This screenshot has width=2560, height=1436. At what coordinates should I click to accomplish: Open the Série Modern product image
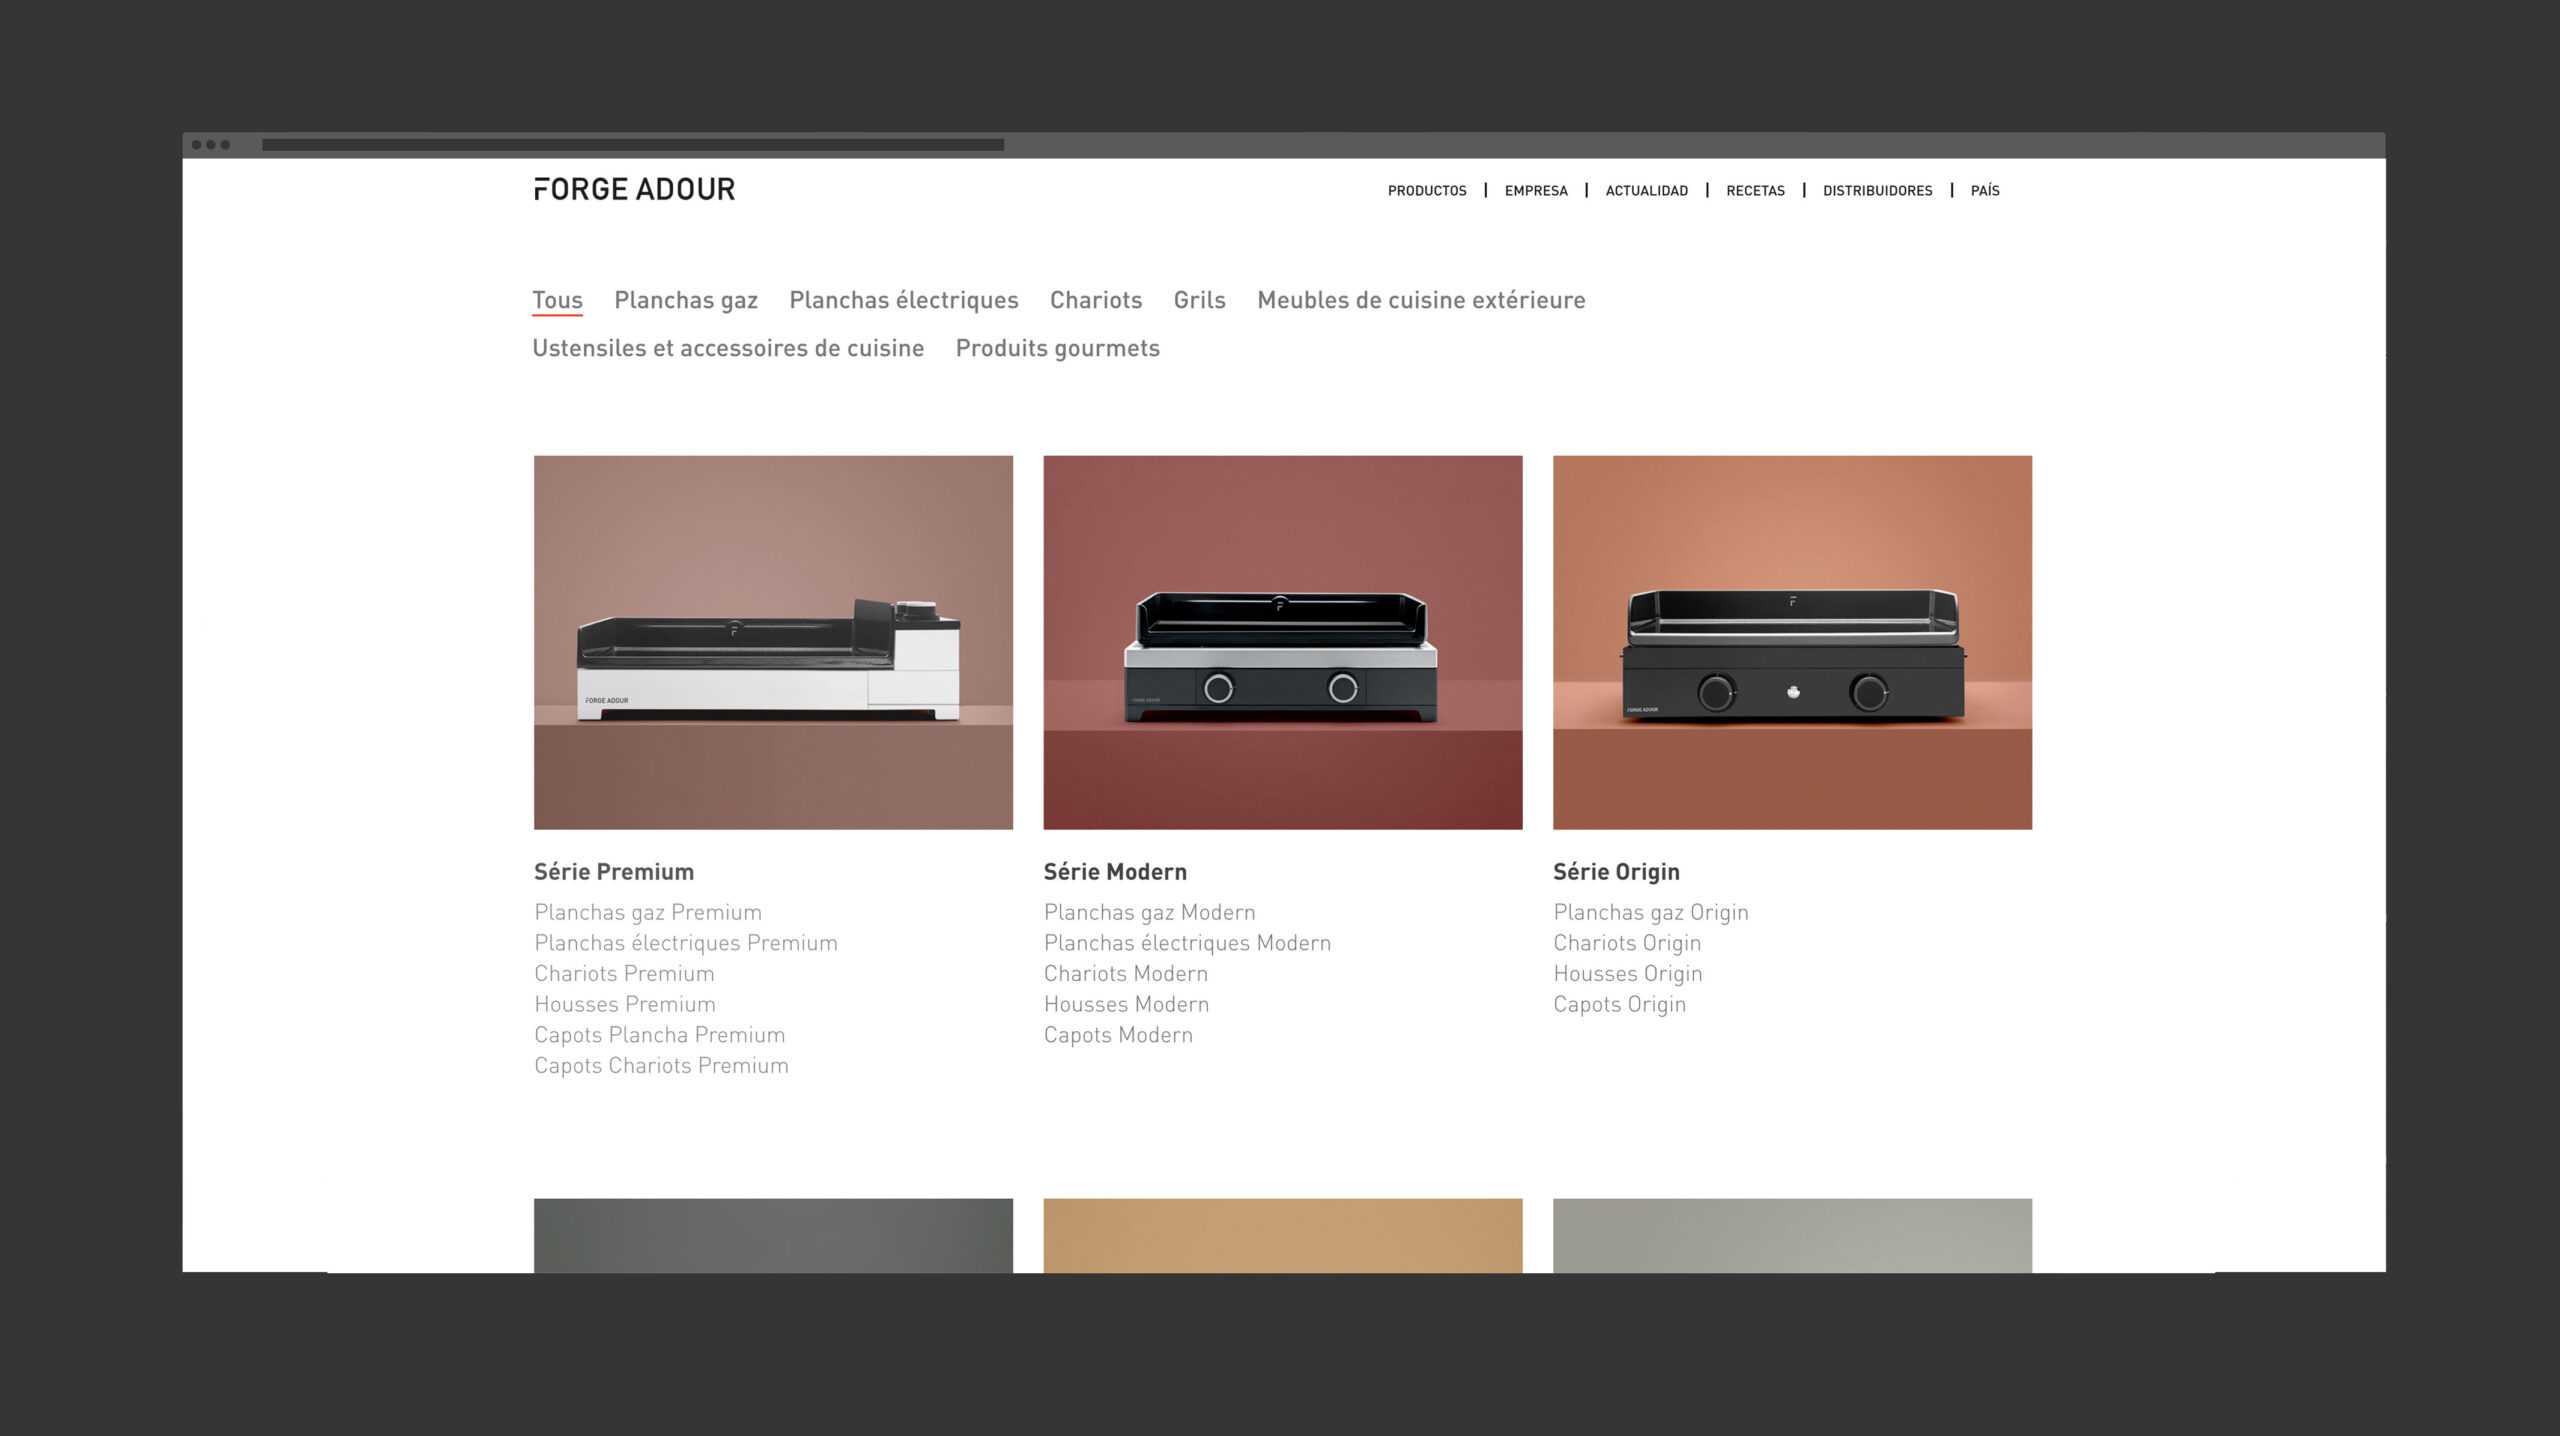(1283, 642)
